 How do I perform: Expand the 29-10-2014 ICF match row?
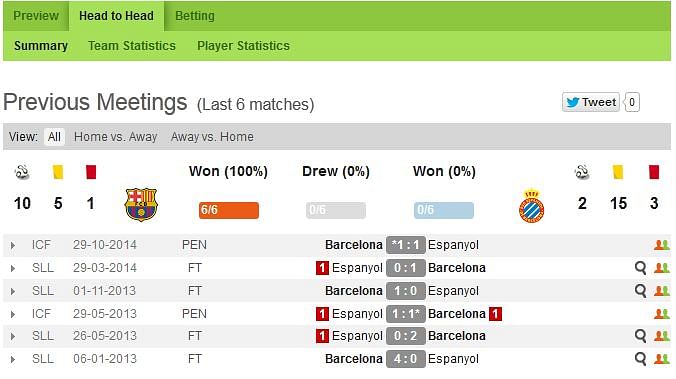[x=13, y=245]
